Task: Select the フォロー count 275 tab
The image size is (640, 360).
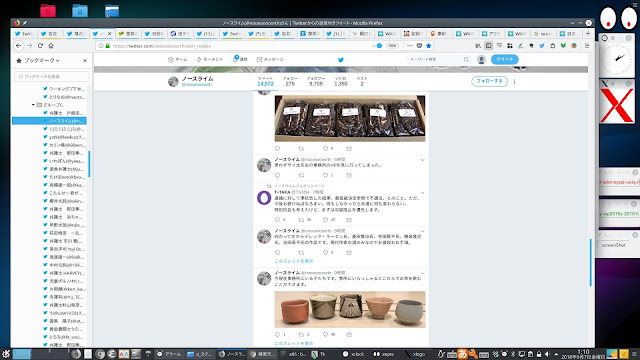Action: point(290,81)
